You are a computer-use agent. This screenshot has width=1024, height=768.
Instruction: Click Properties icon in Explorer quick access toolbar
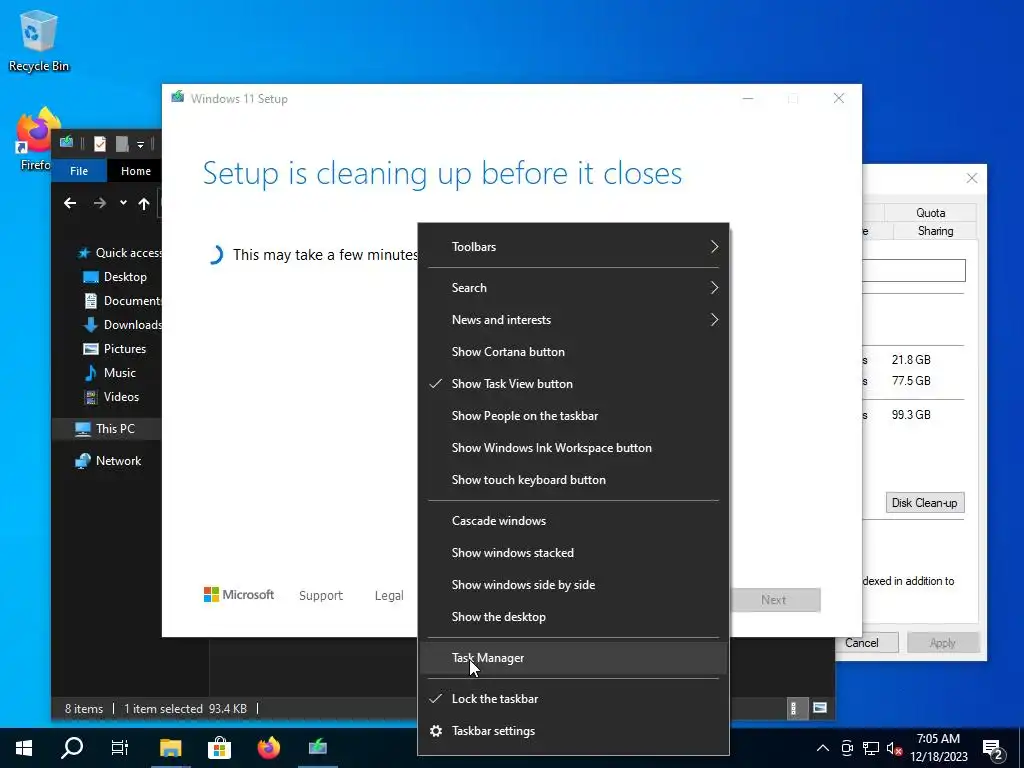coord(99,144)
